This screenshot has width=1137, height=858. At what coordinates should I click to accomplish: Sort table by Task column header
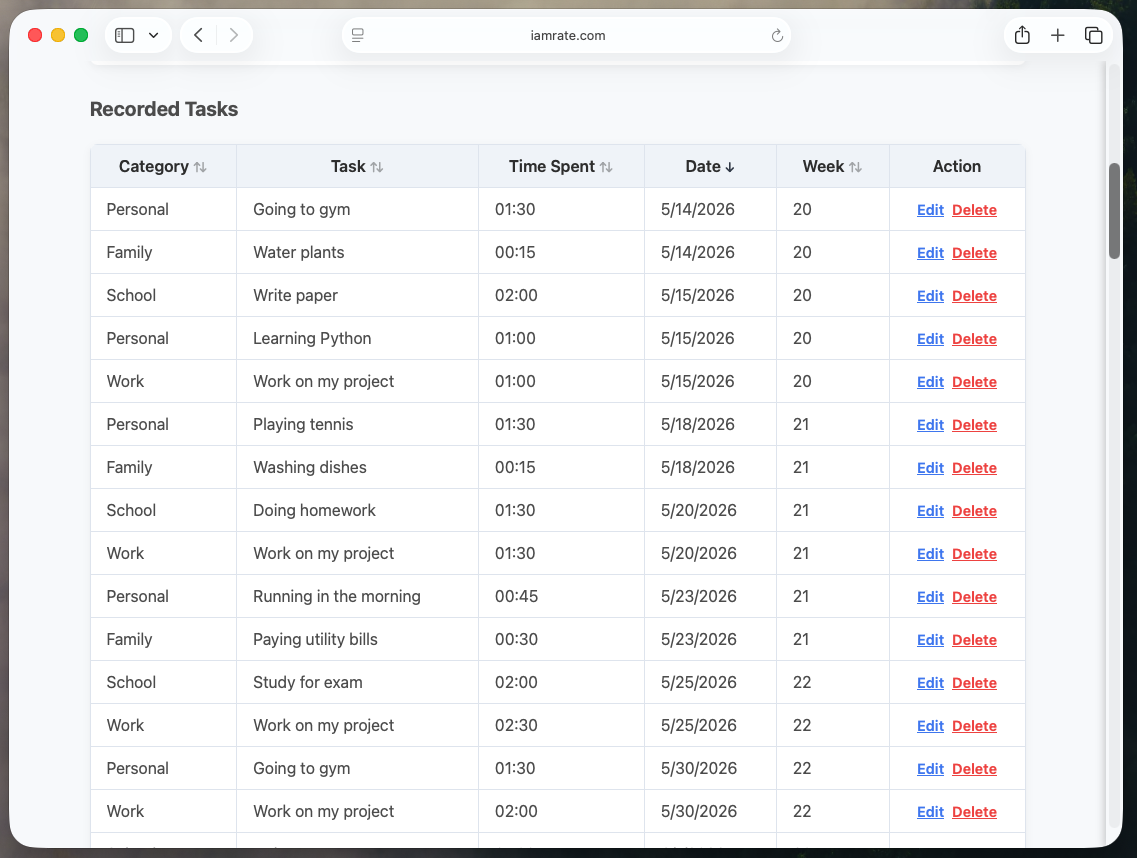coord(357,167)
